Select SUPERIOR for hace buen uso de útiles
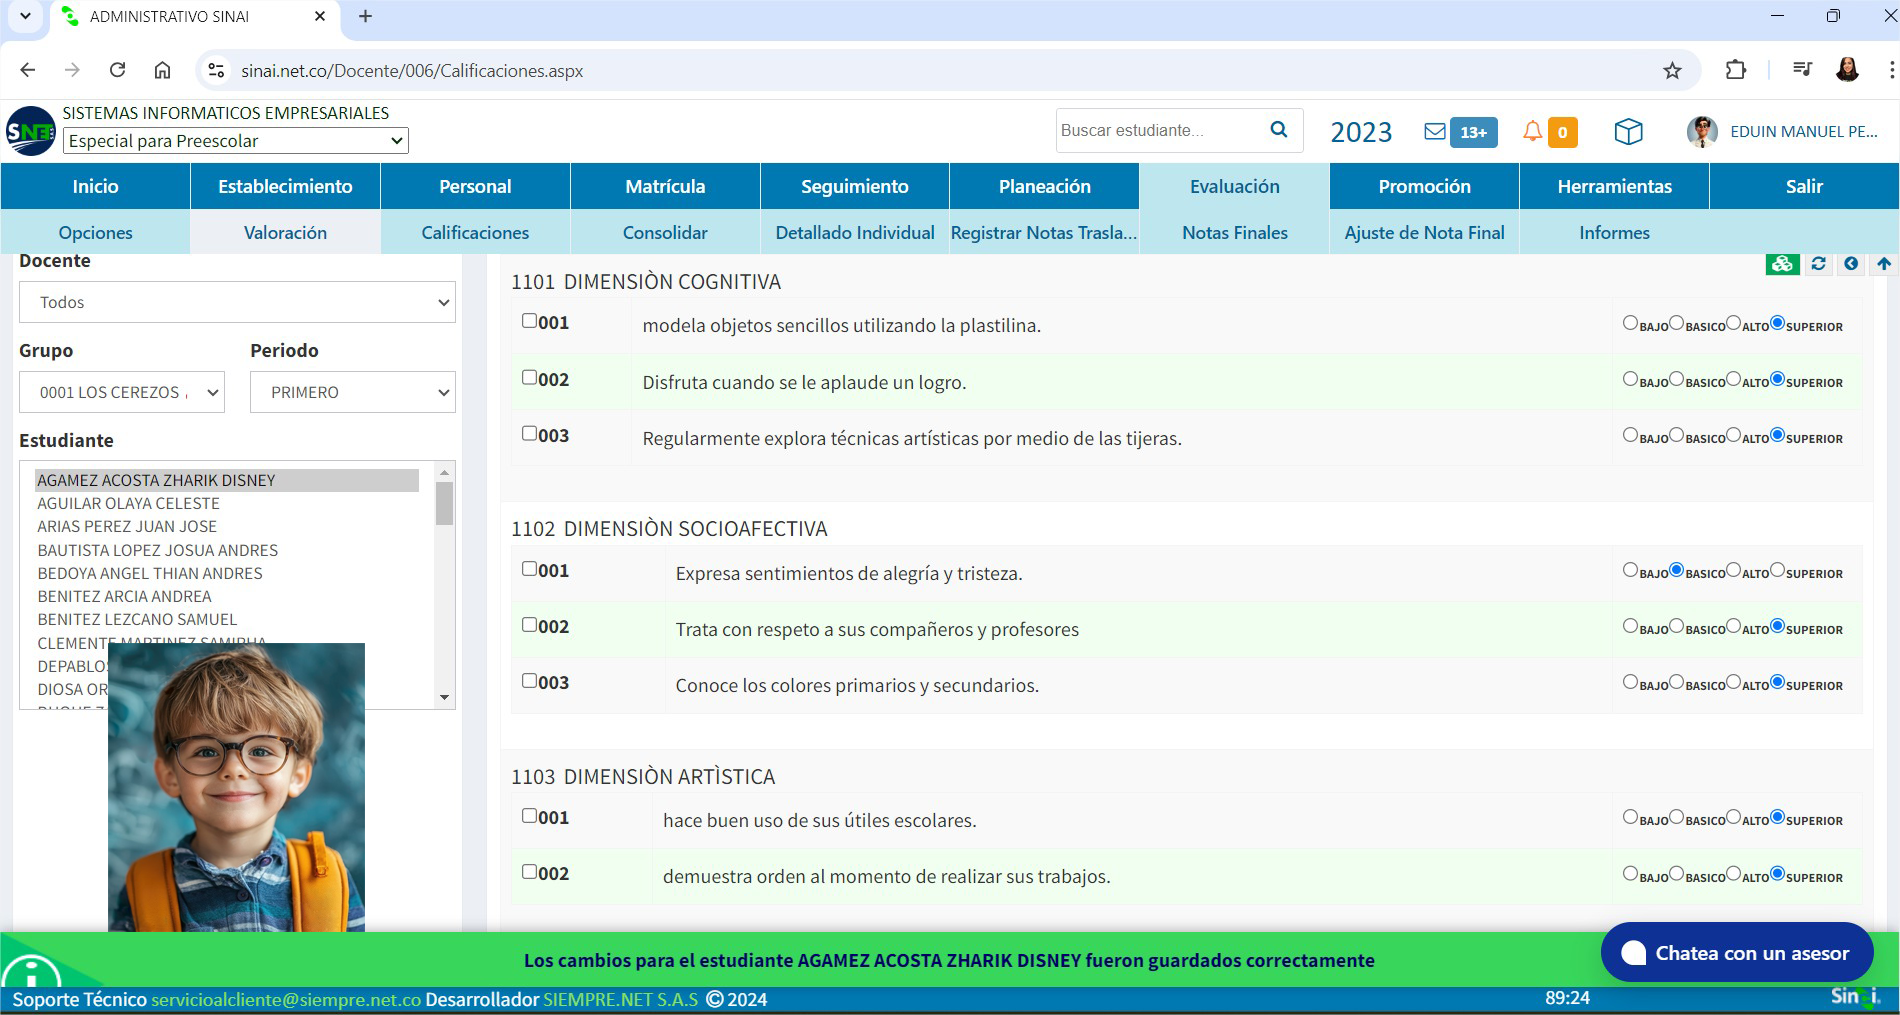Screen dimensions: 1900x1015 tap(1777, 817)
